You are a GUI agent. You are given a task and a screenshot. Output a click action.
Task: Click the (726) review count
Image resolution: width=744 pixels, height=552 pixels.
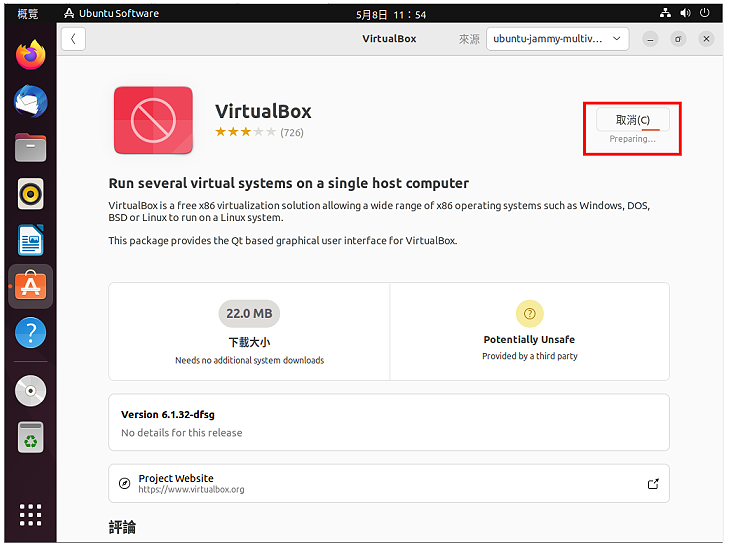click(x=292, y=132)
